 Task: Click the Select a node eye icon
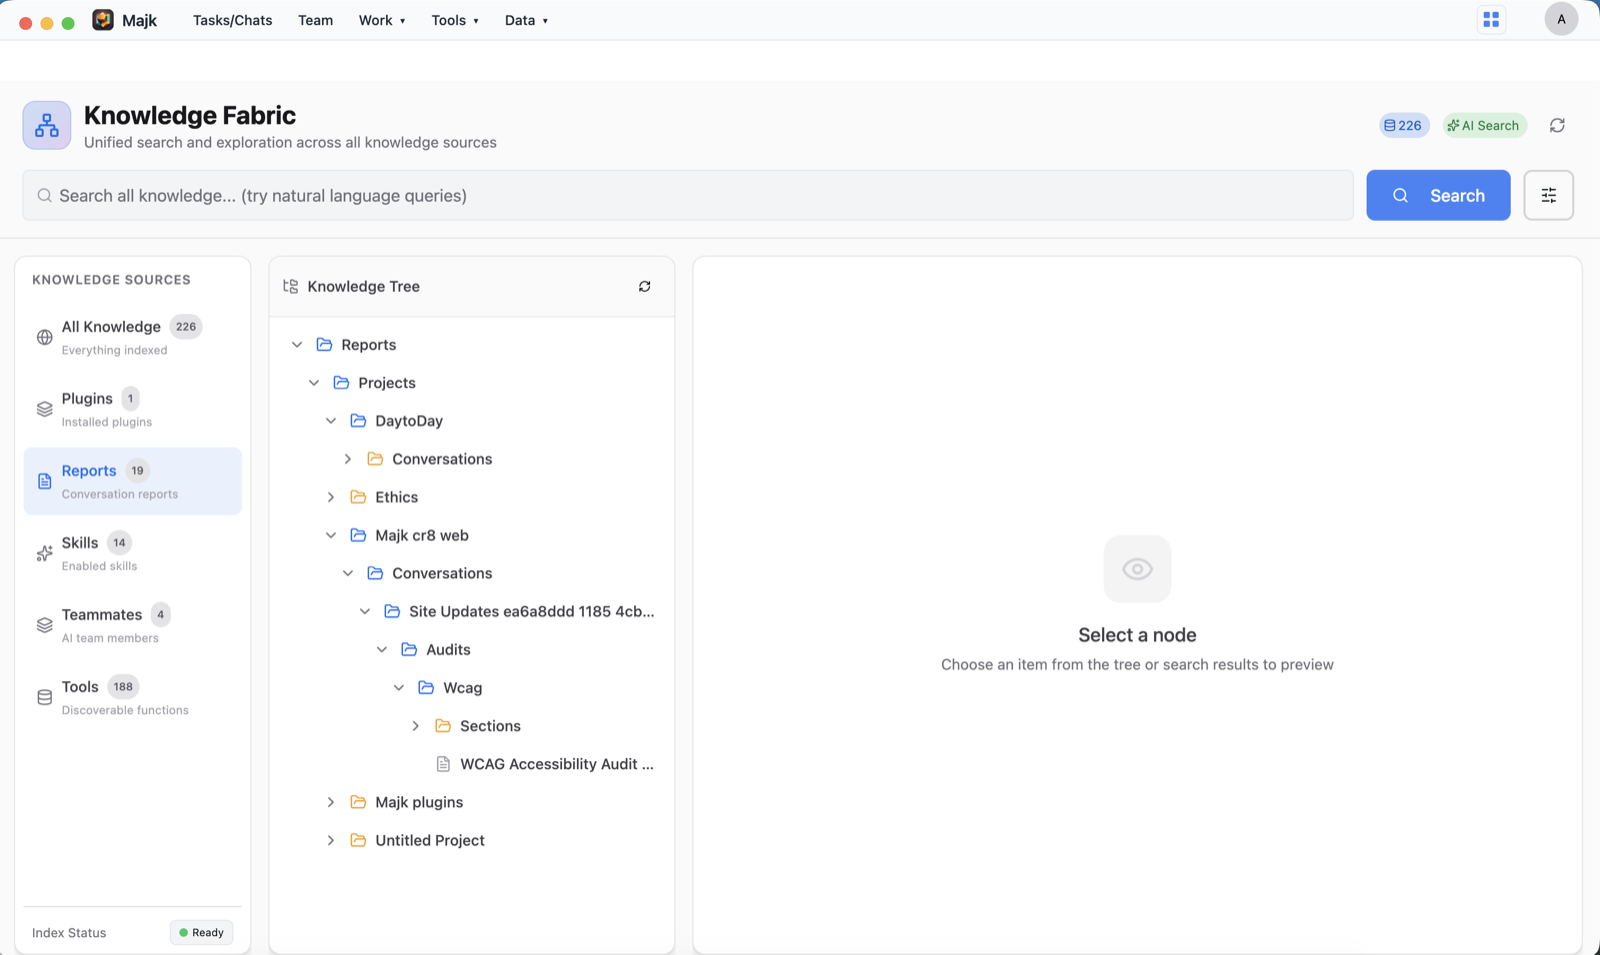click(1137, 569)
